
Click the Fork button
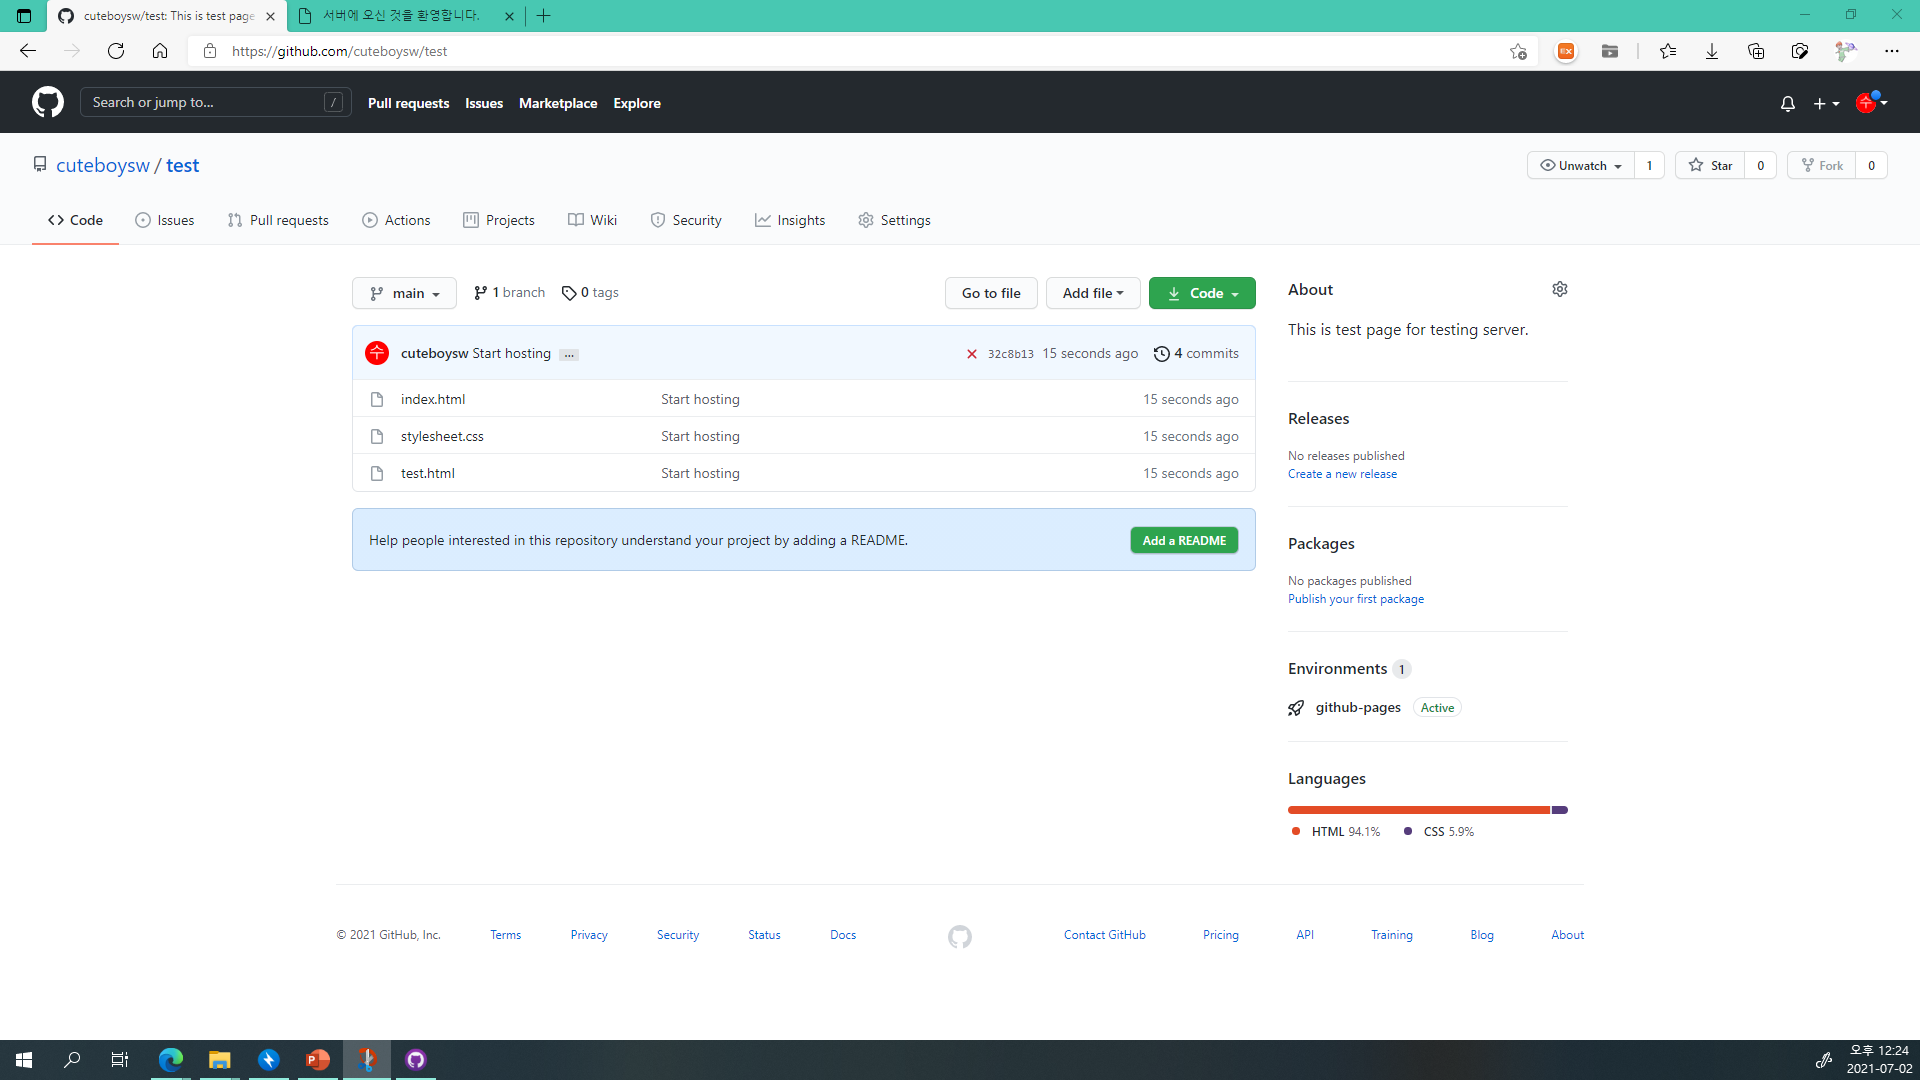click(1821, 165)
